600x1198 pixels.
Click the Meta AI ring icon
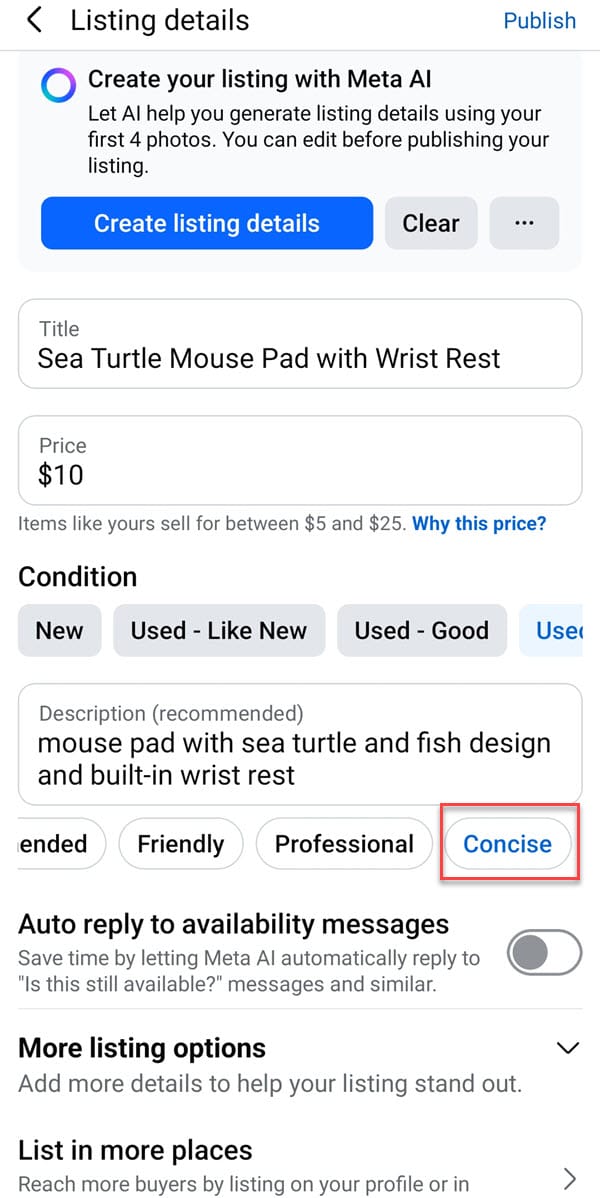tap(58, 88)
